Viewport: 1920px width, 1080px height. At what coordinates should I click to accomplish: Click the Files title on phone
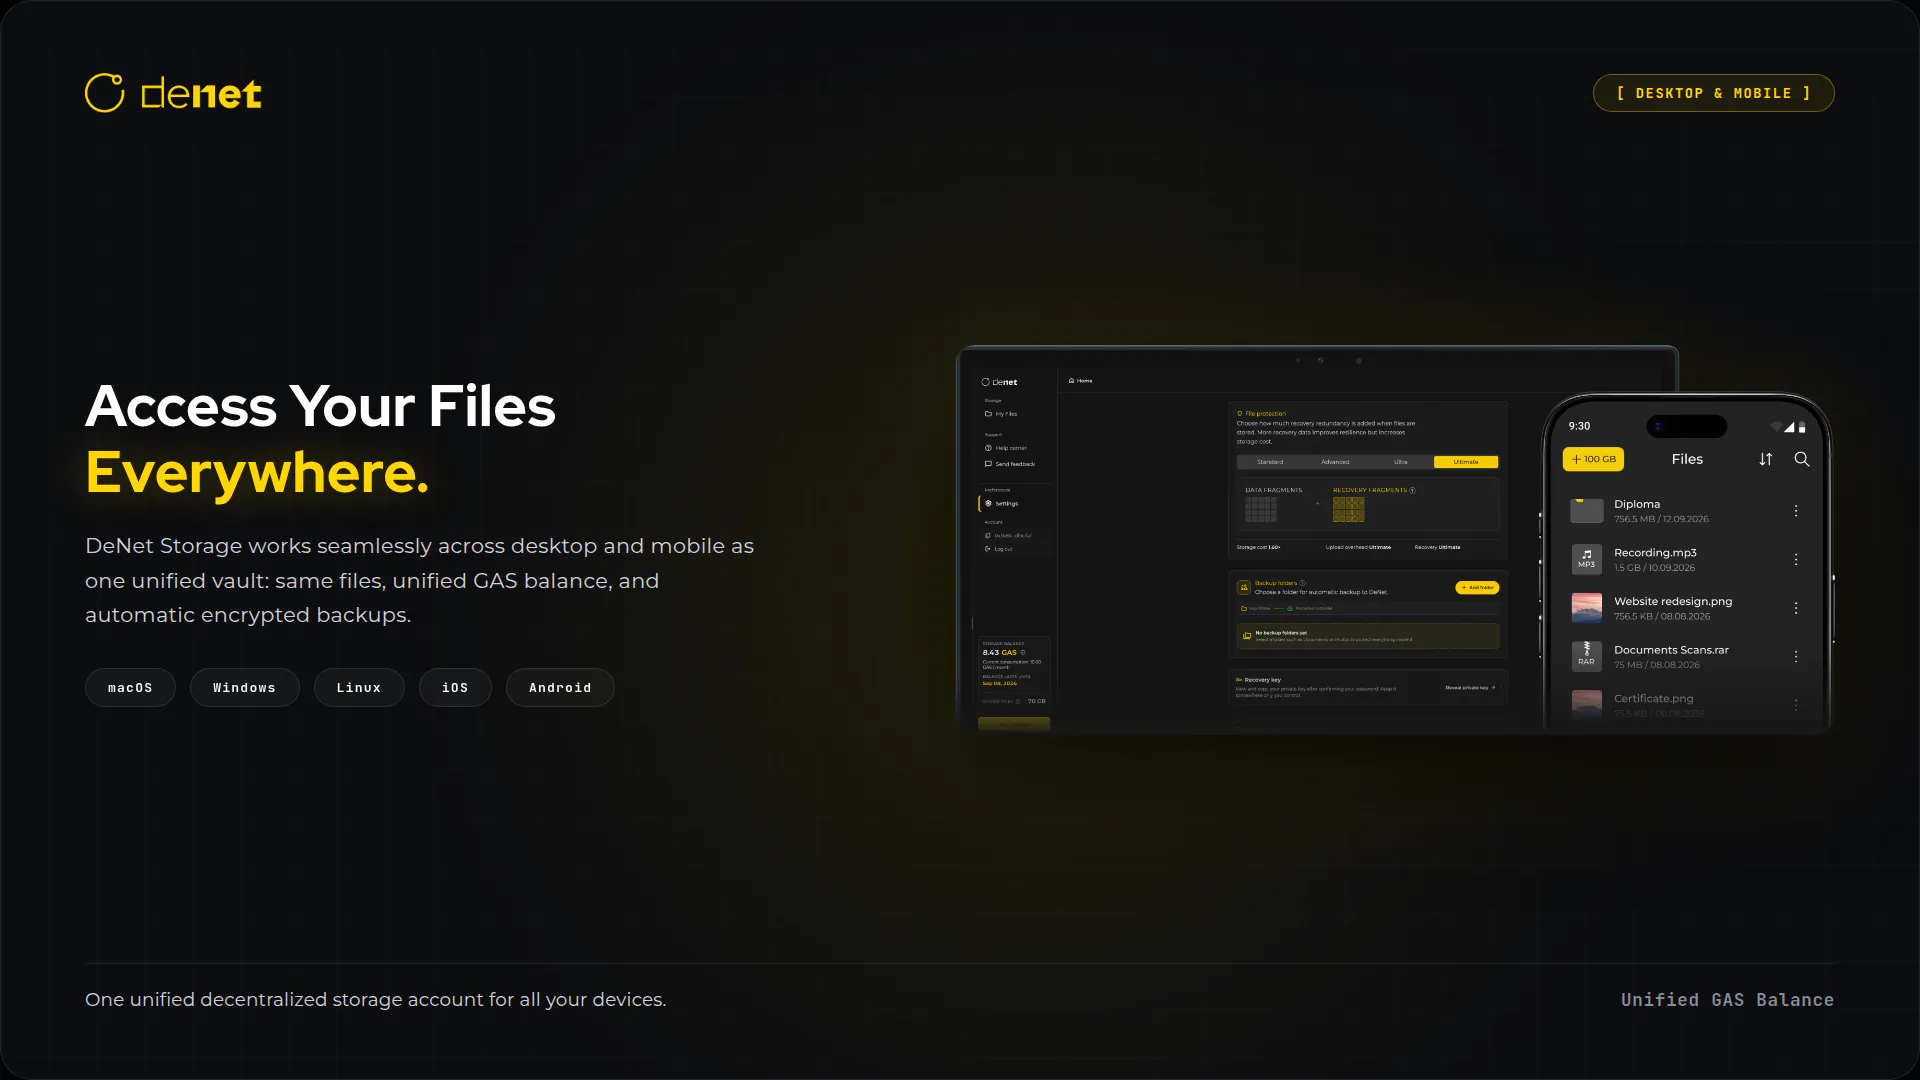[1687, 459]
